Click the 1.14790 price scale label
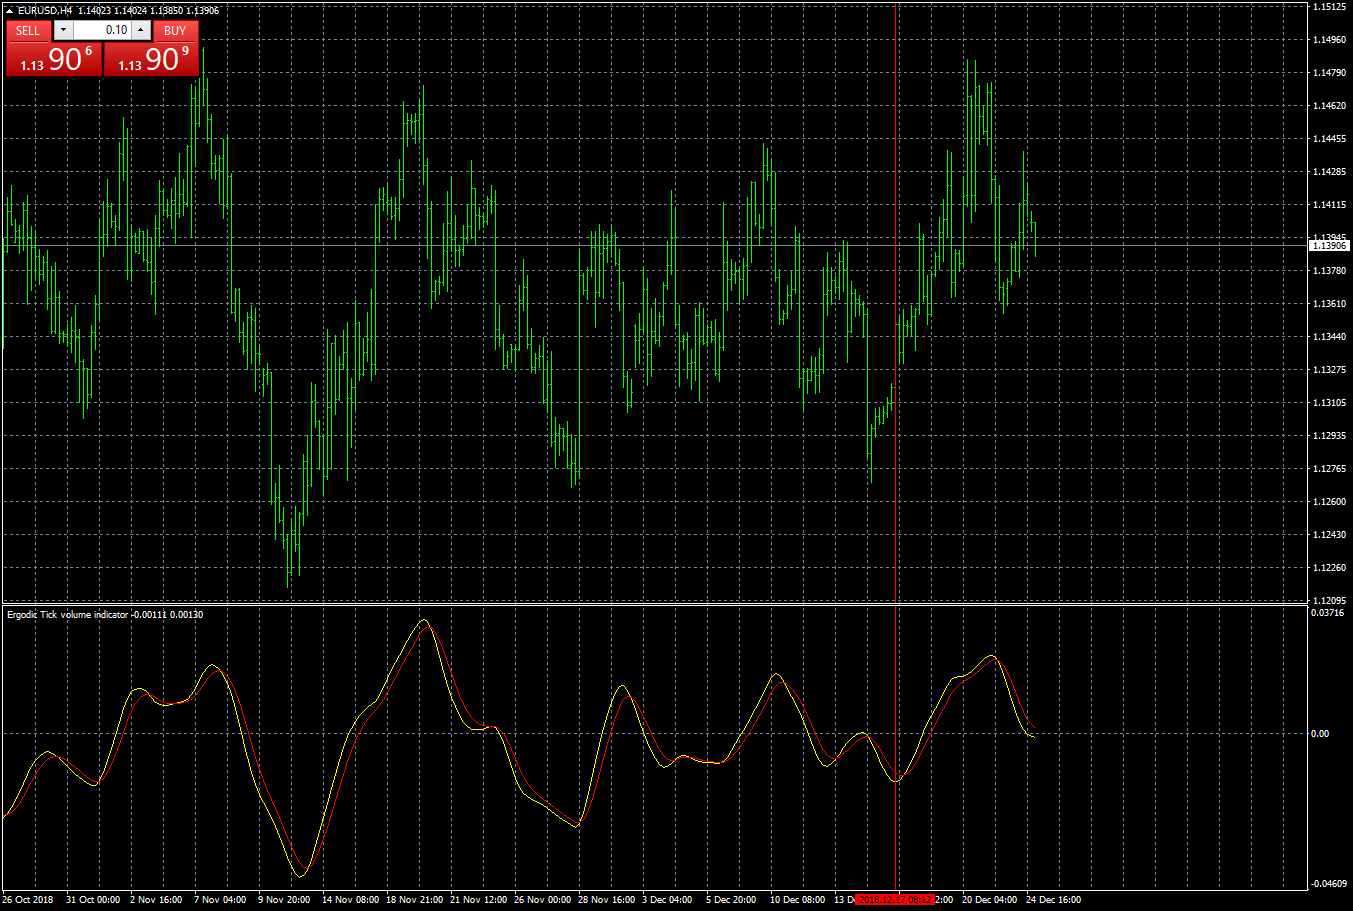 (x=1329, y=73)
